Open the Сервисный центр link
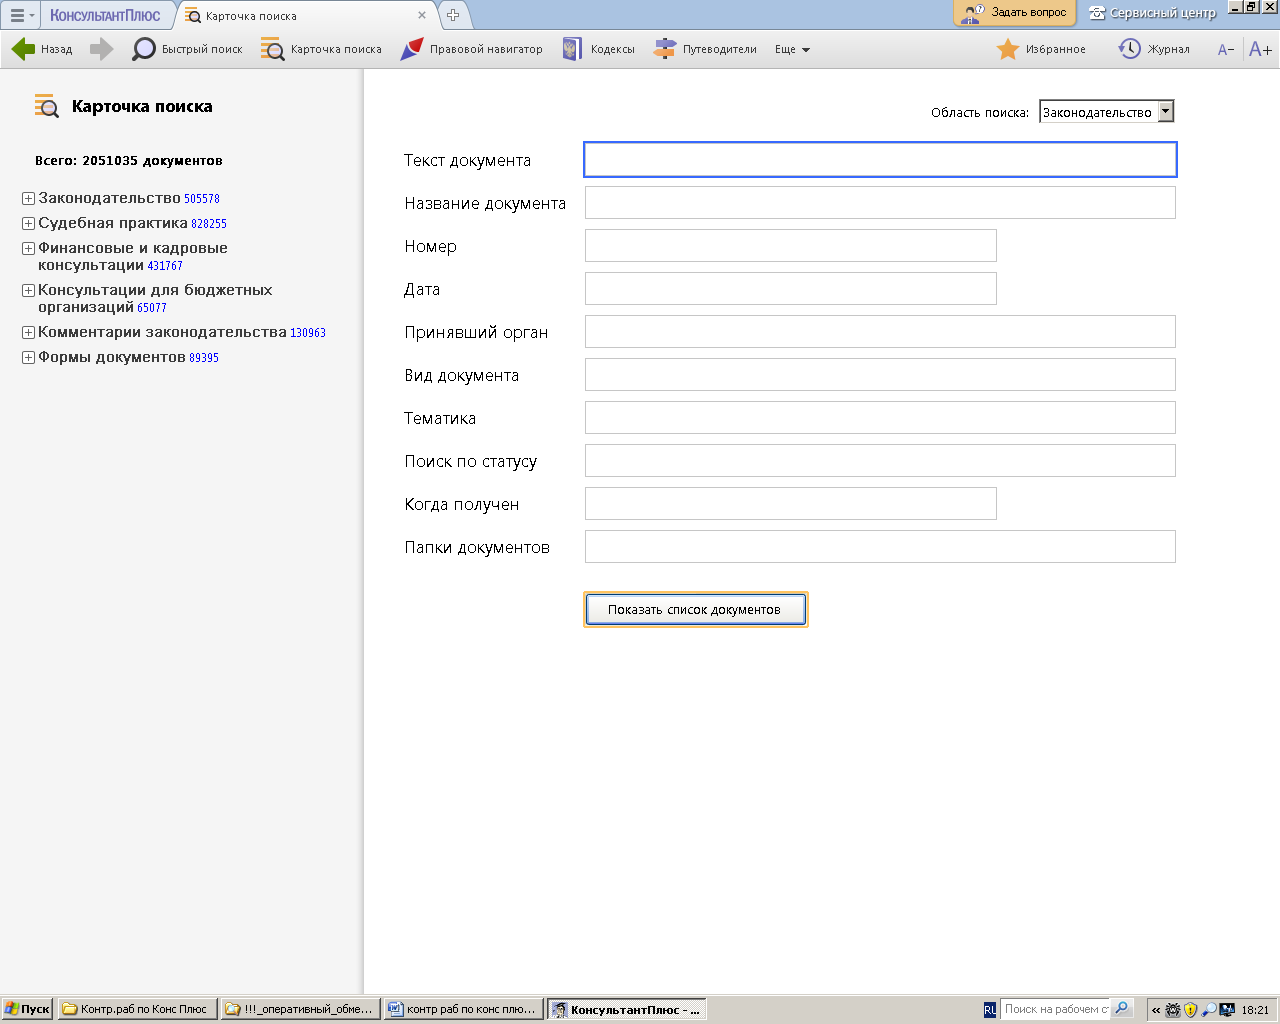 pyautogui.click(x=1152, y=13)
